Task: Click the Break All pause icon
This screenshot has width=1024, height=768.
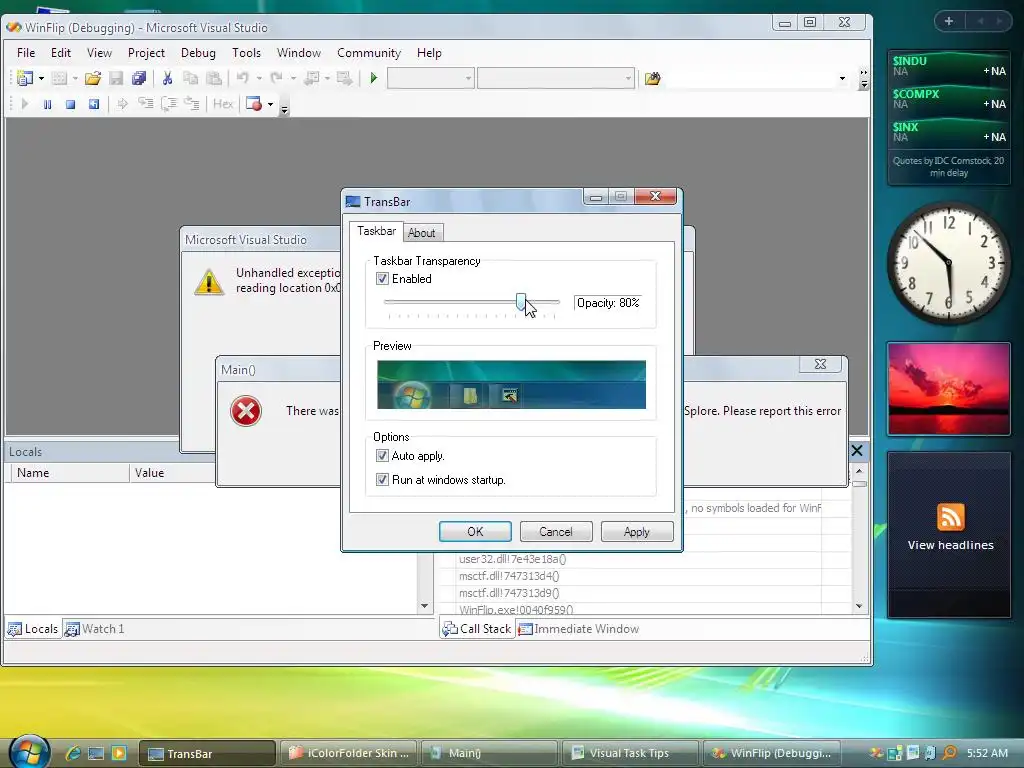Action: pyautogui.click(x=47, y=104)
